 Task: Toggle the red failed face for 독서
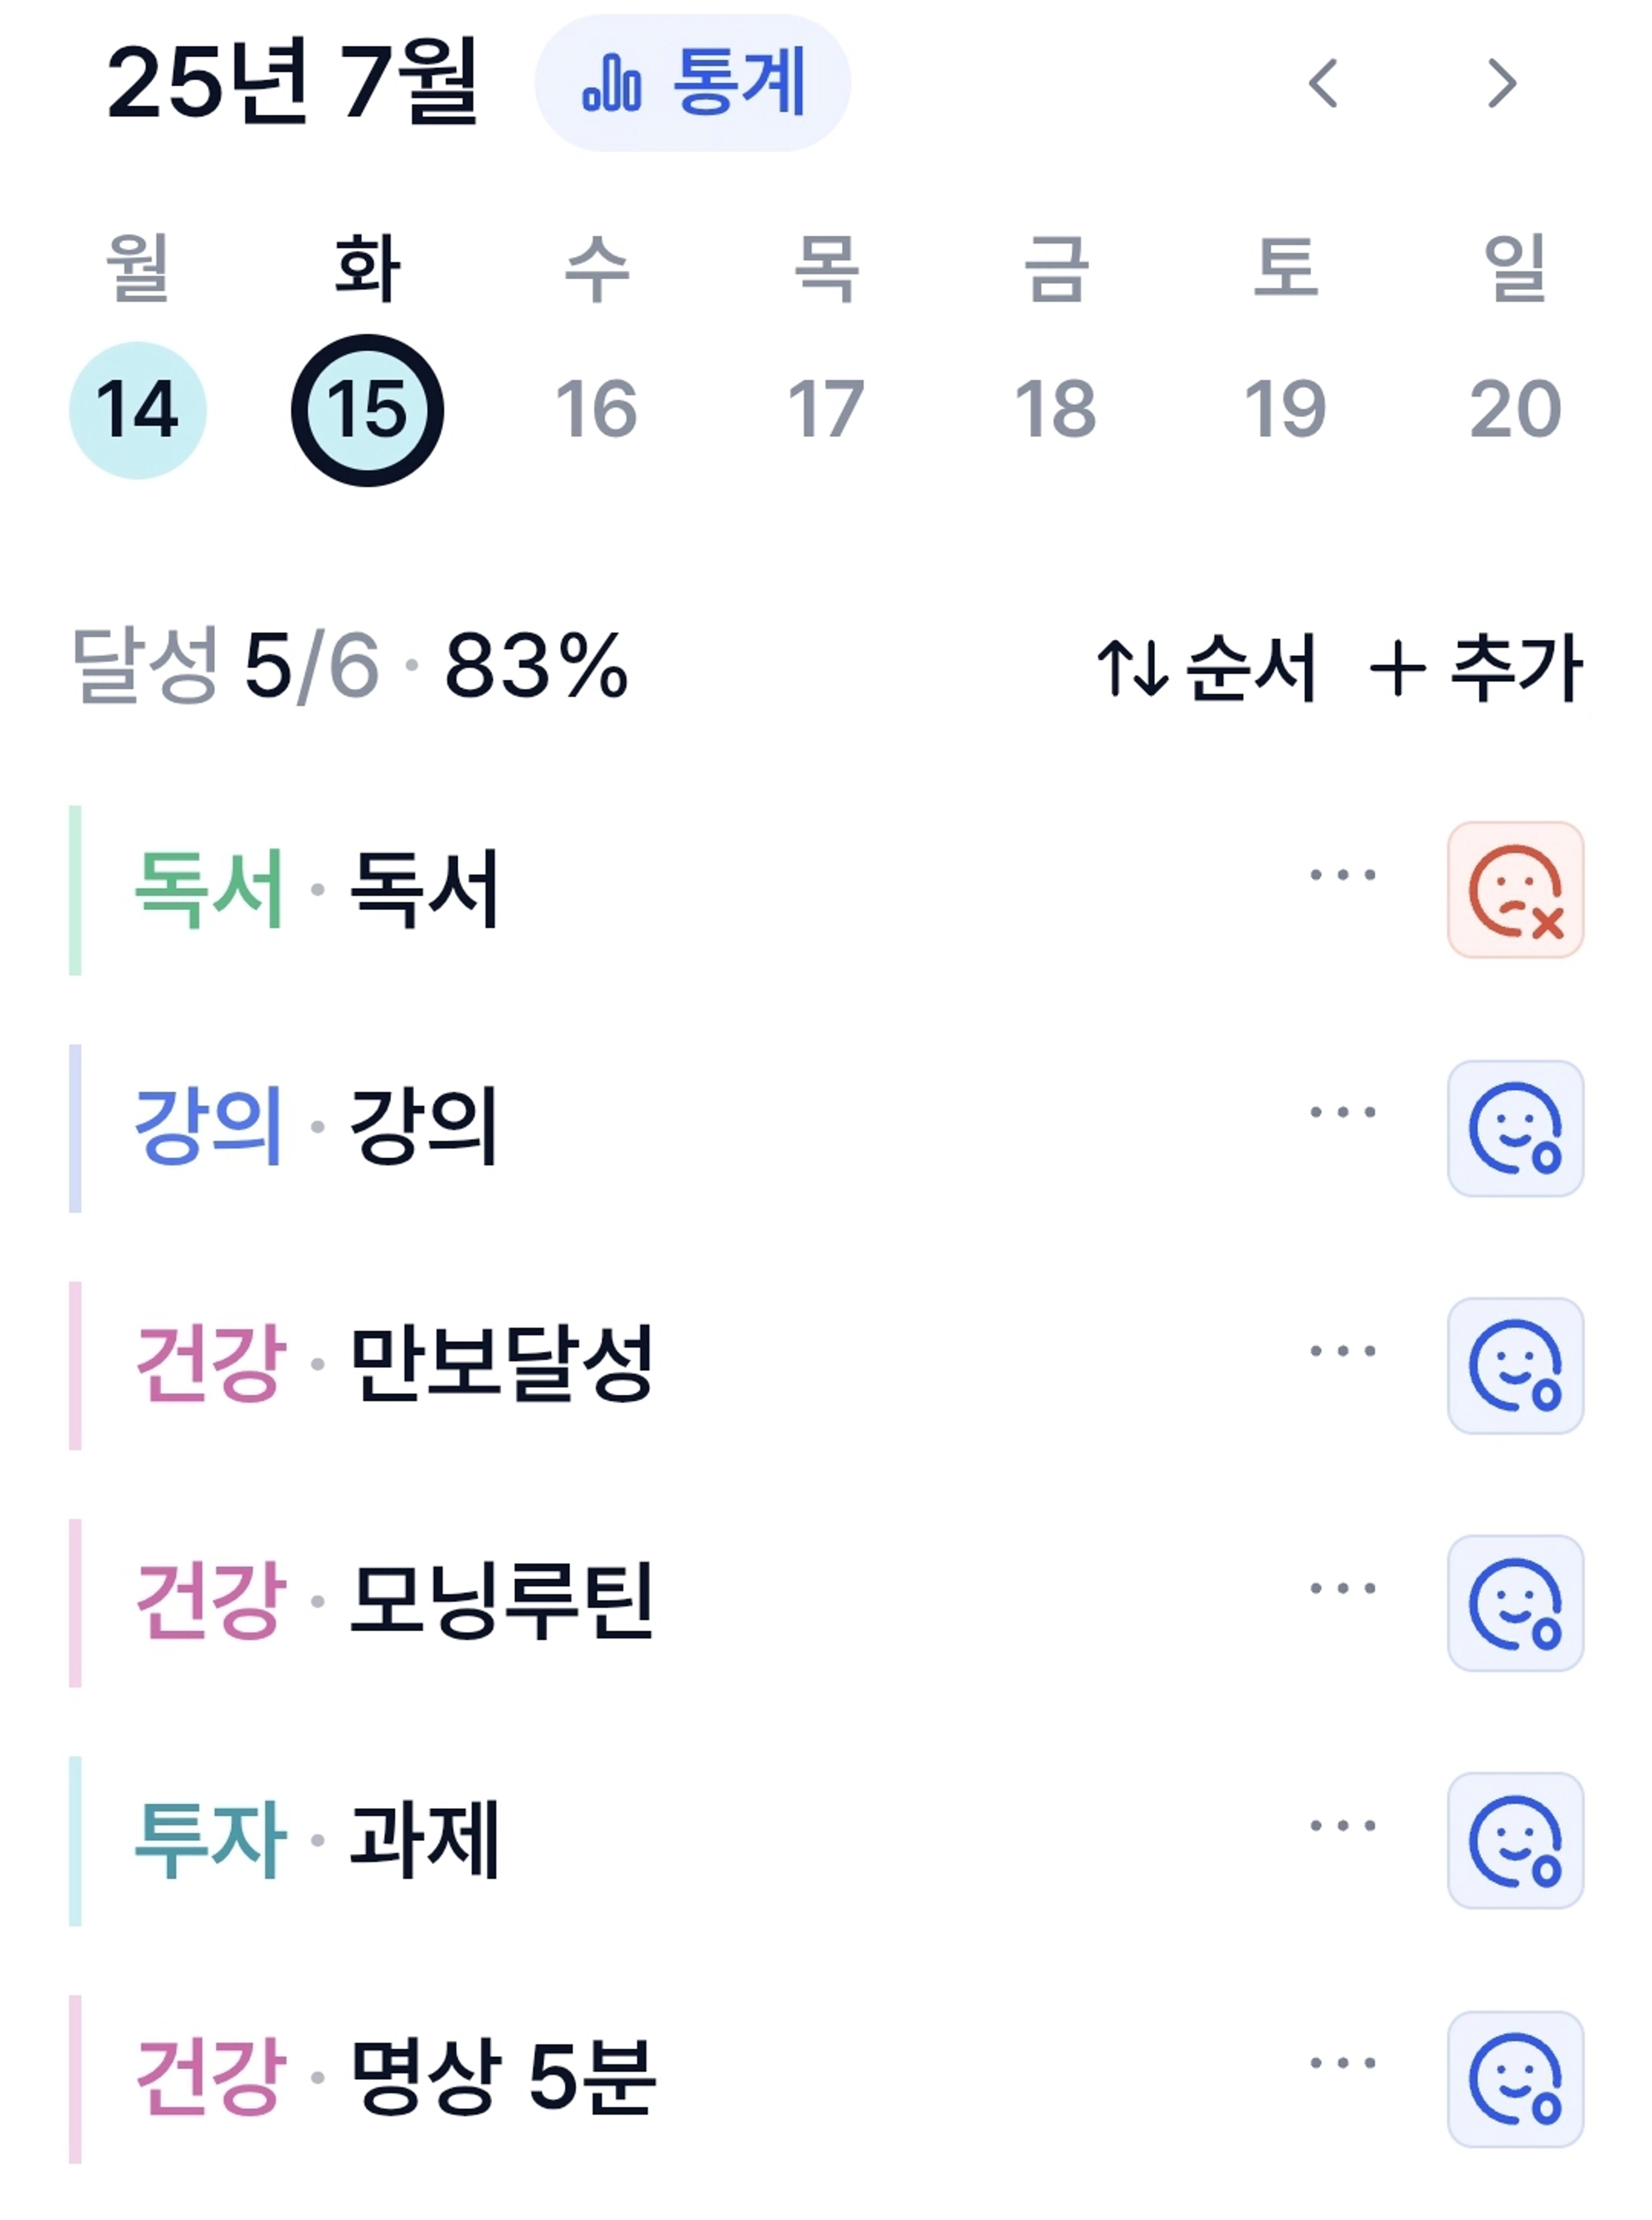tap(1515, 890)
